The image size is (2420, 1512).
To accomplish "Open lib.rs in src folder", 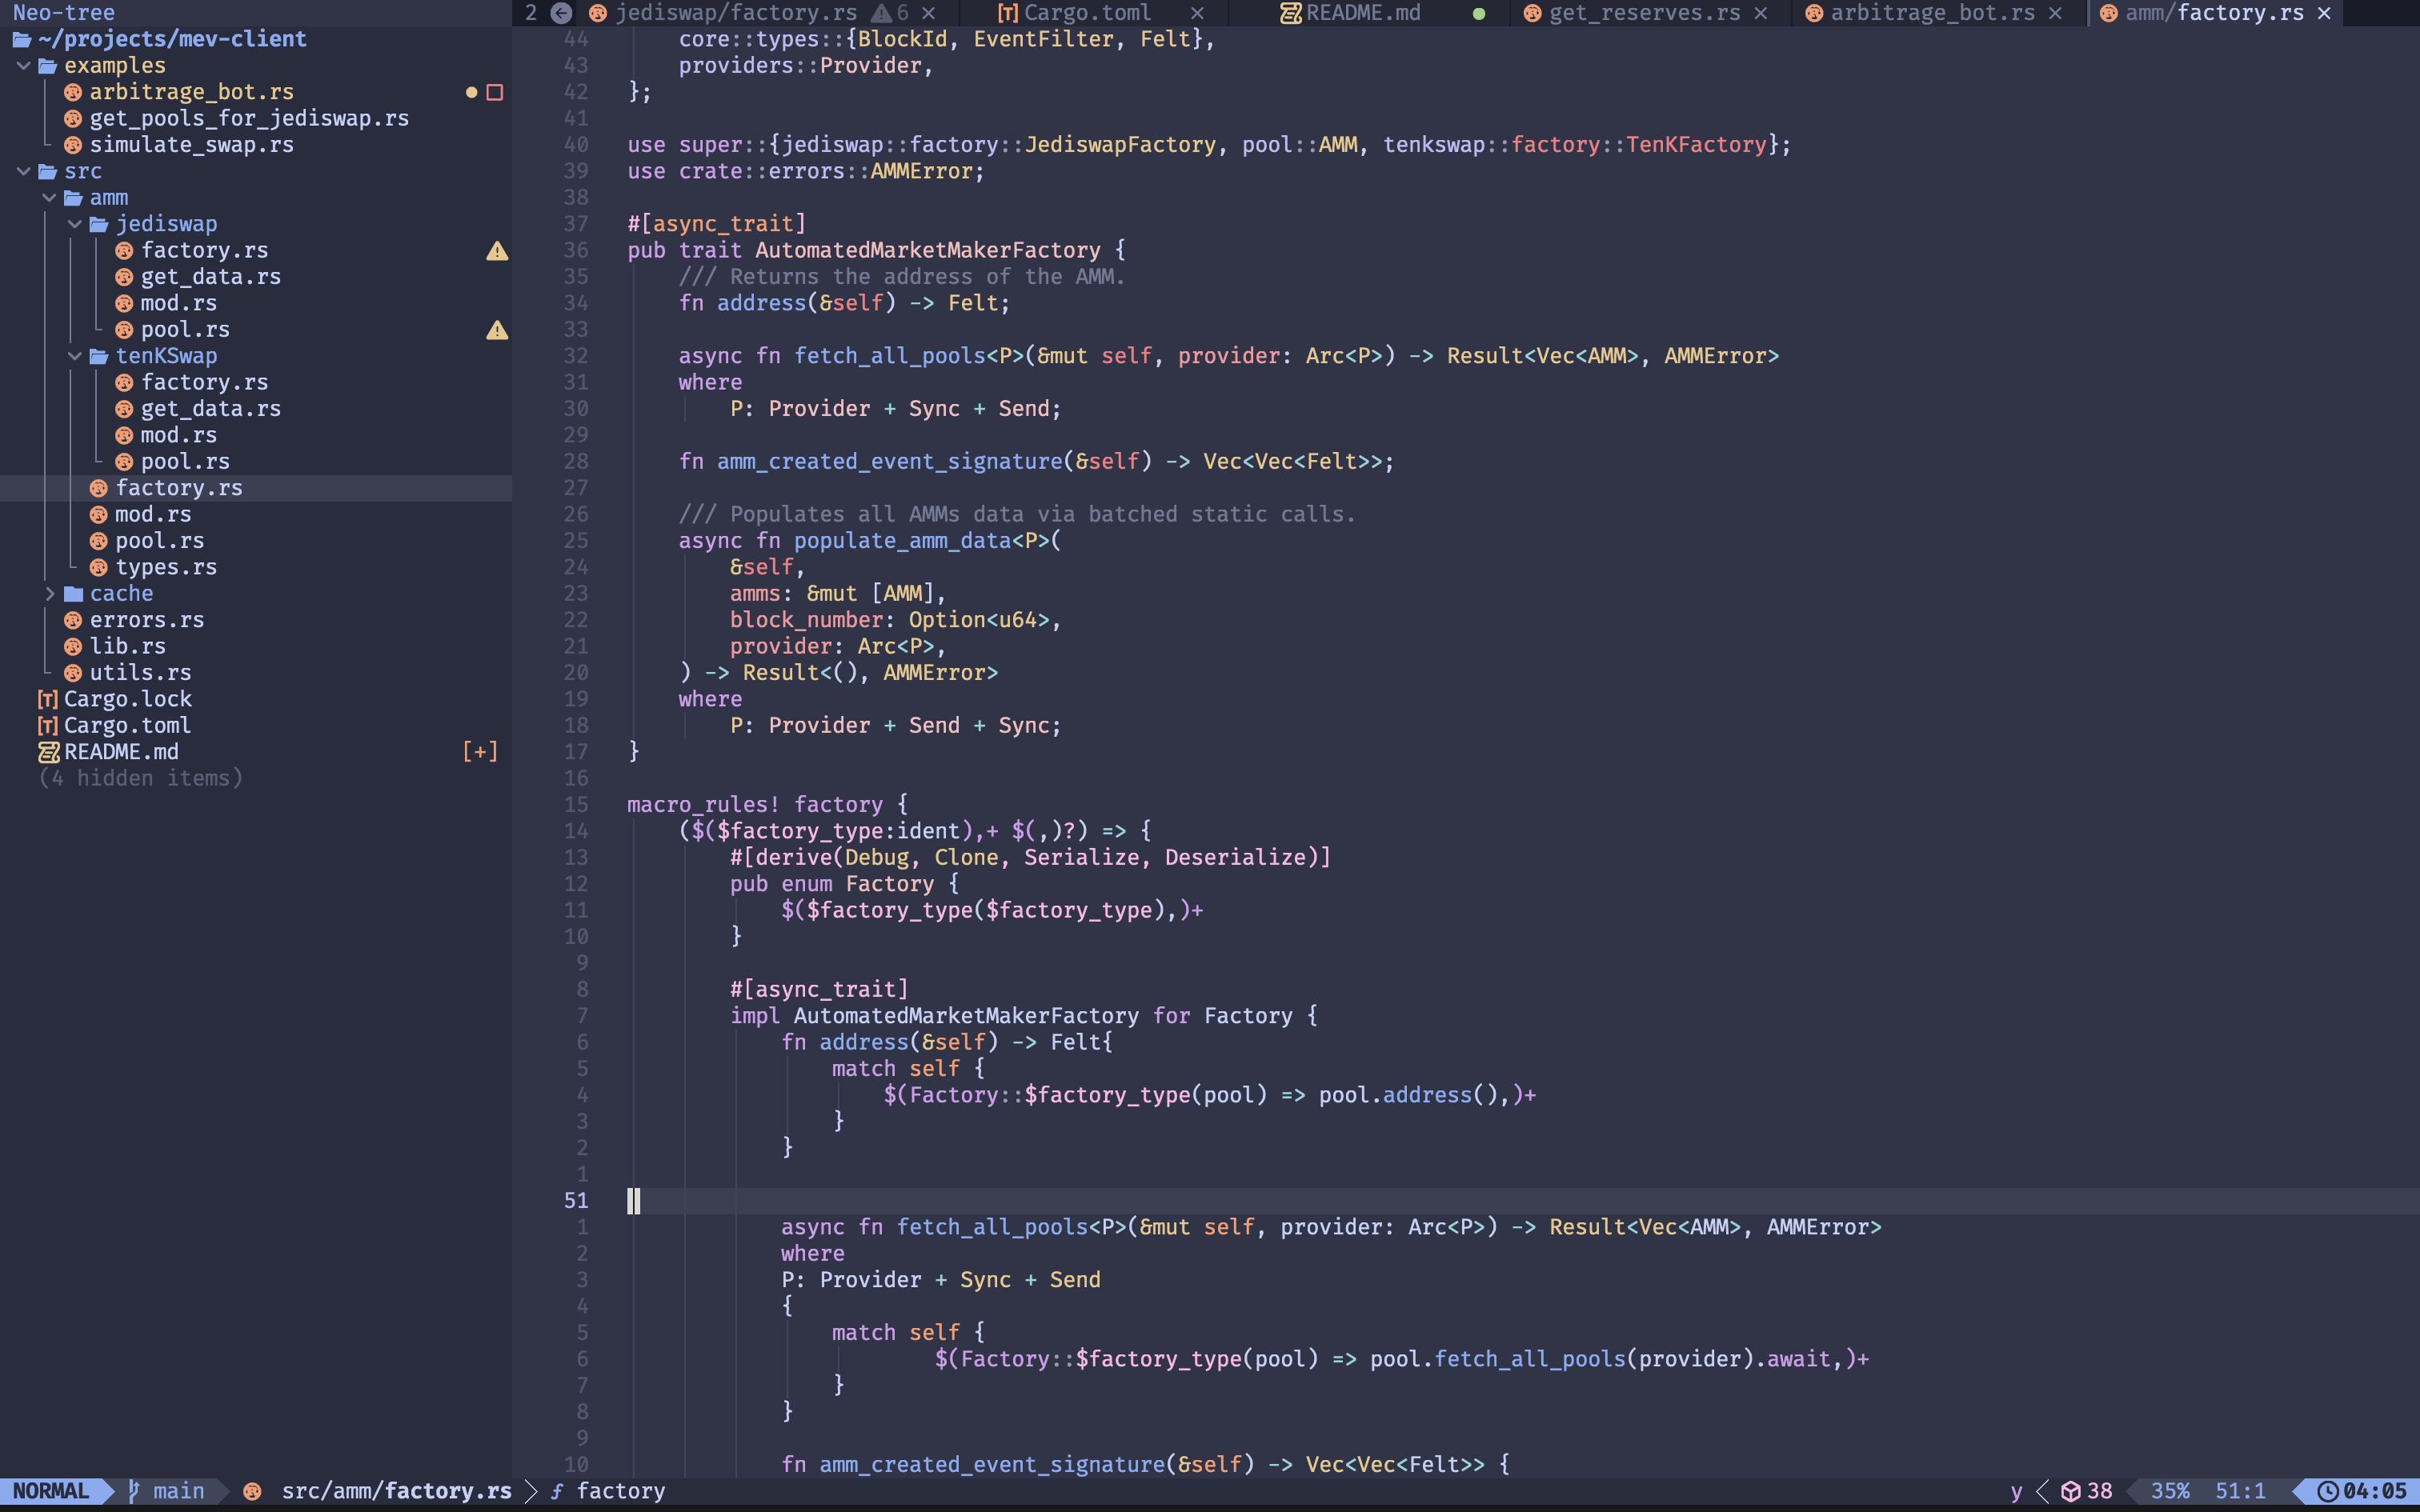I will tap(127, 647).
